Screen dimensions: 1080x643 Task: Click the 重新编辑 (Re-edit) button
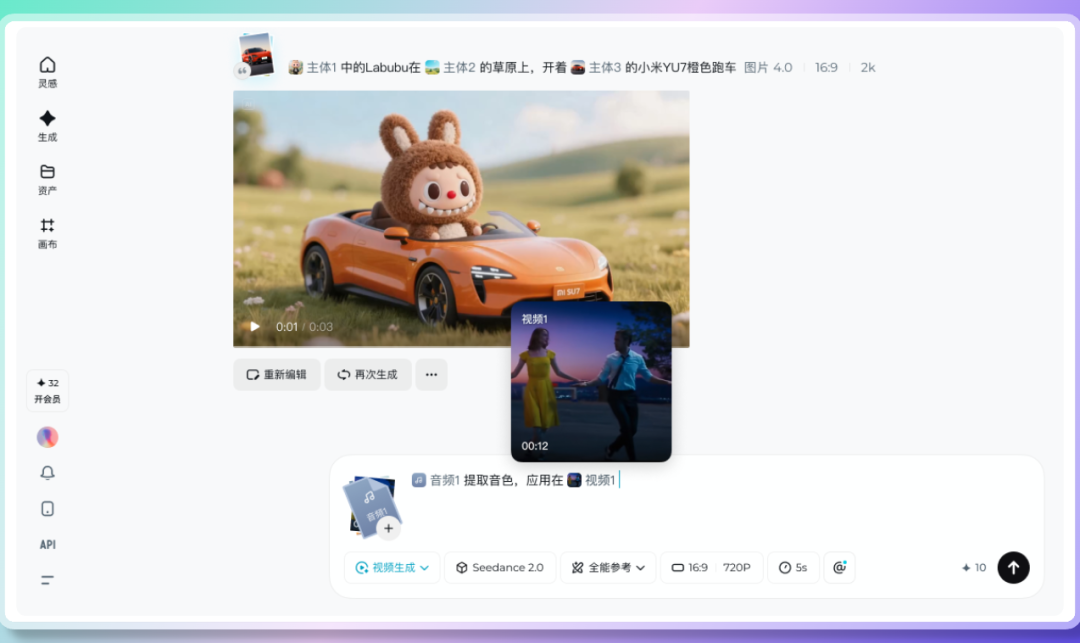click(276, 374)
